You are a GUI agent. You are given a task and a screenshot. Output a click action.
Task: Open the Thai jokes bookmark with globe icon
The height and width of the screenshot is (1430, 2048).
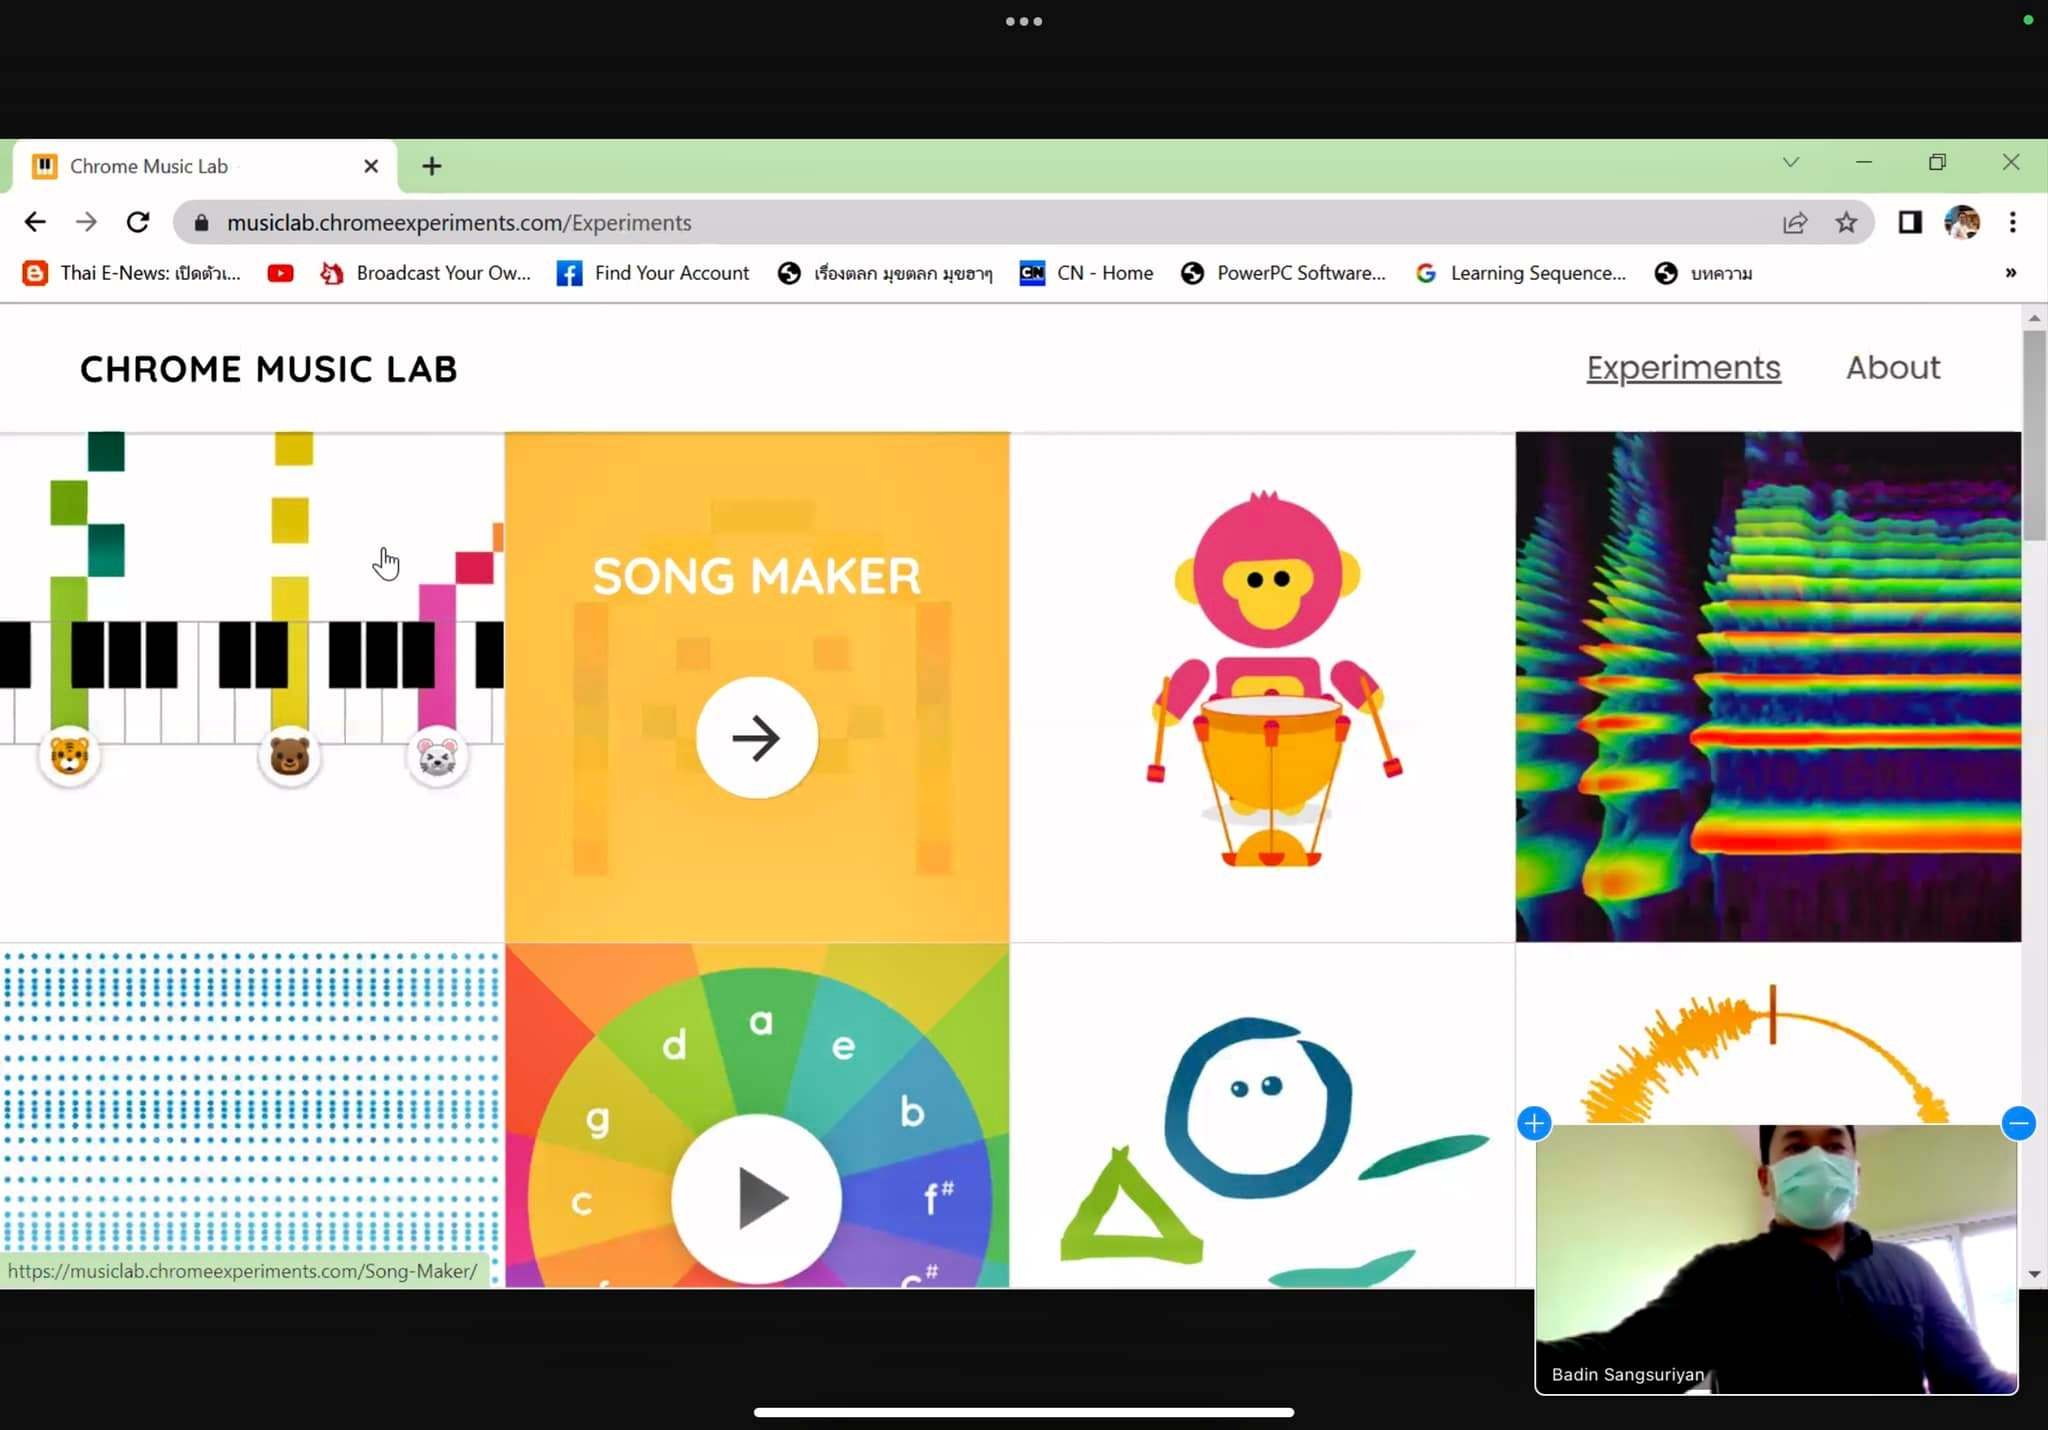[x=885, y=273]
